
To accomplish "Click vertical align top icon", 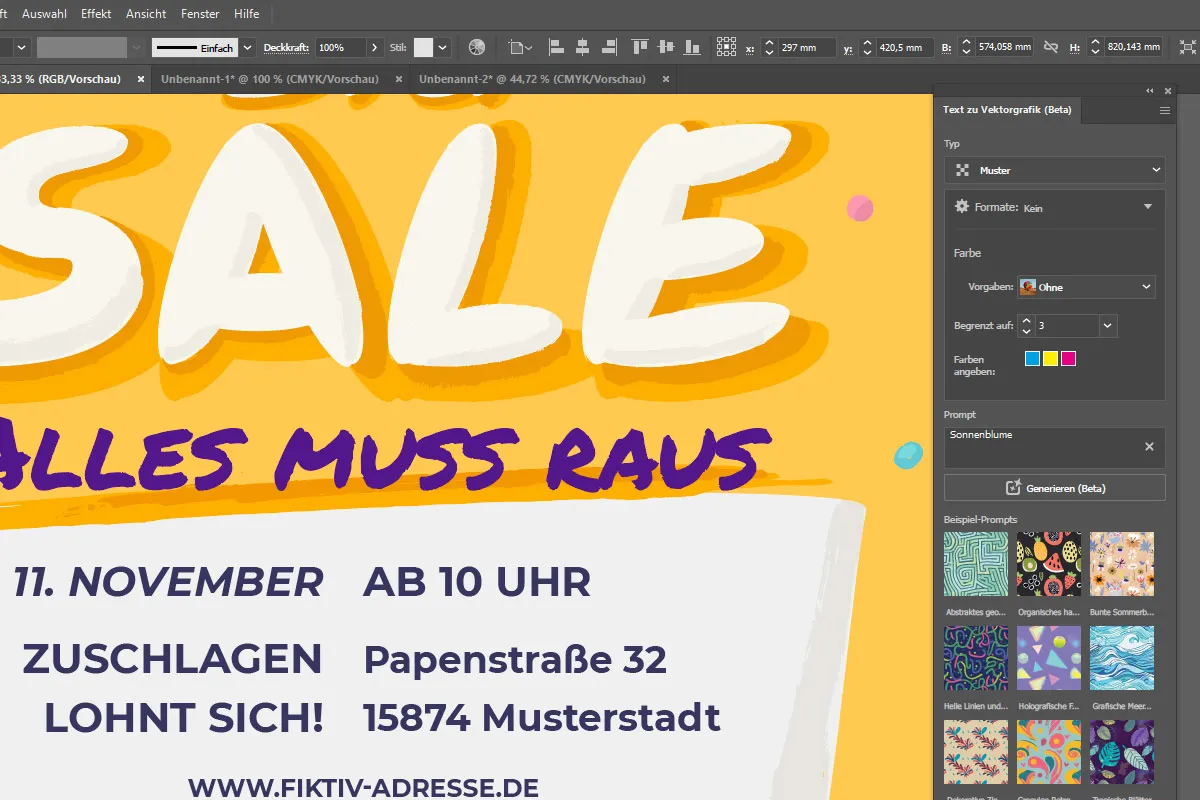I will (640, 47).
